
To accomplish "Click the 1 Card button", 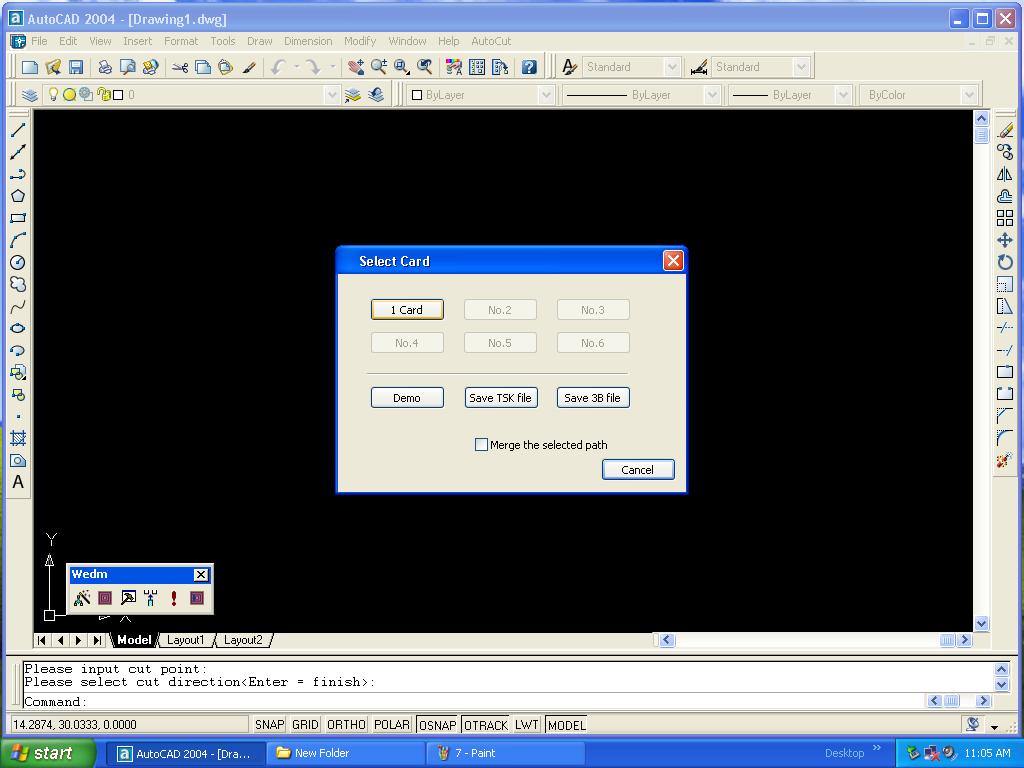I will point(407,310).
